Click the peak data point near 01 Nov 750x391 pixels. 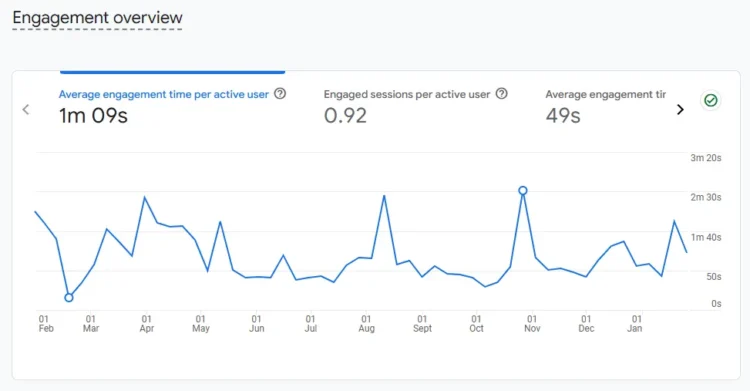coord(523,190)
